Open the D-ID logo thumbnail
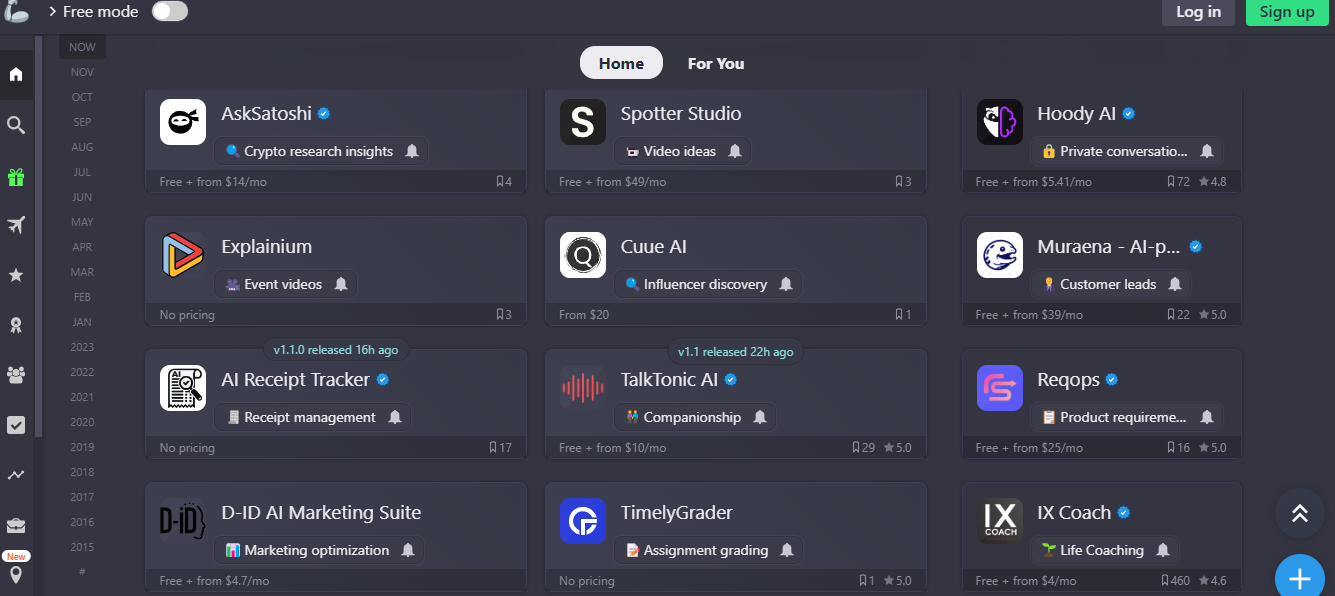 point(183,521)
